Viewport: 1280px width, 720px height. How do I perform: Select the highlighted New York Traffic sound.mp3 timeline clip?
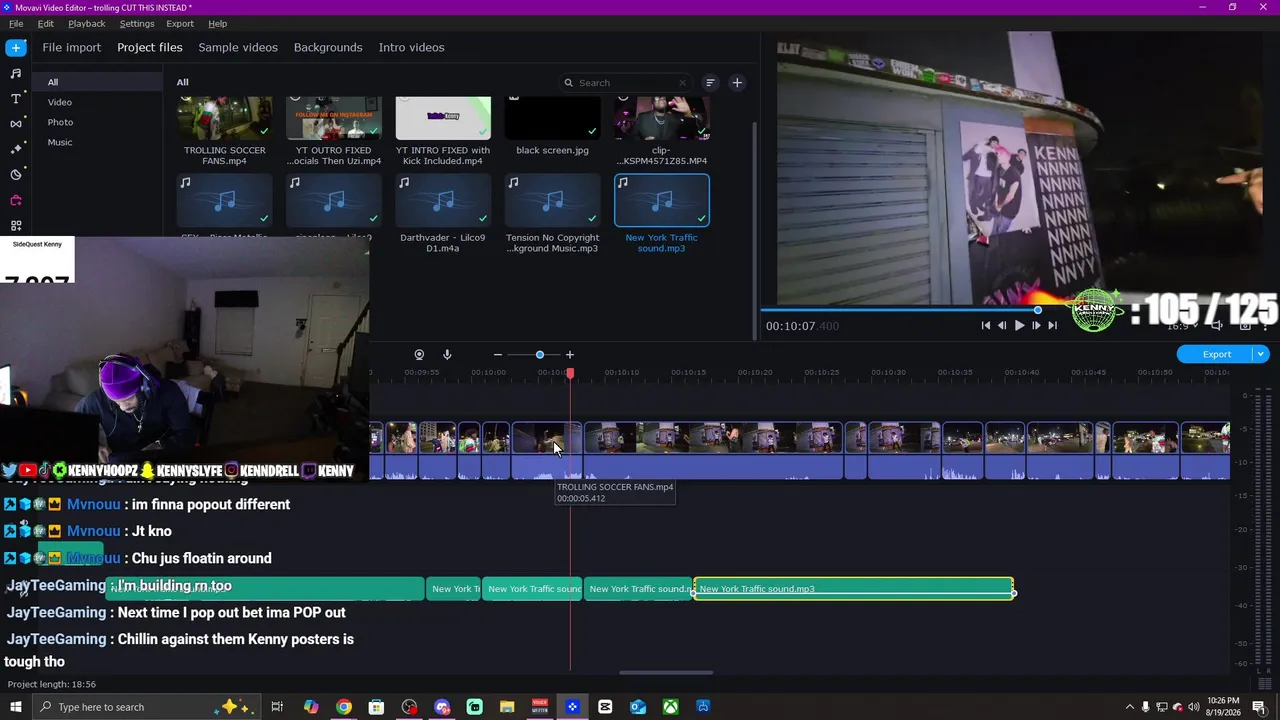click(854, 589)
